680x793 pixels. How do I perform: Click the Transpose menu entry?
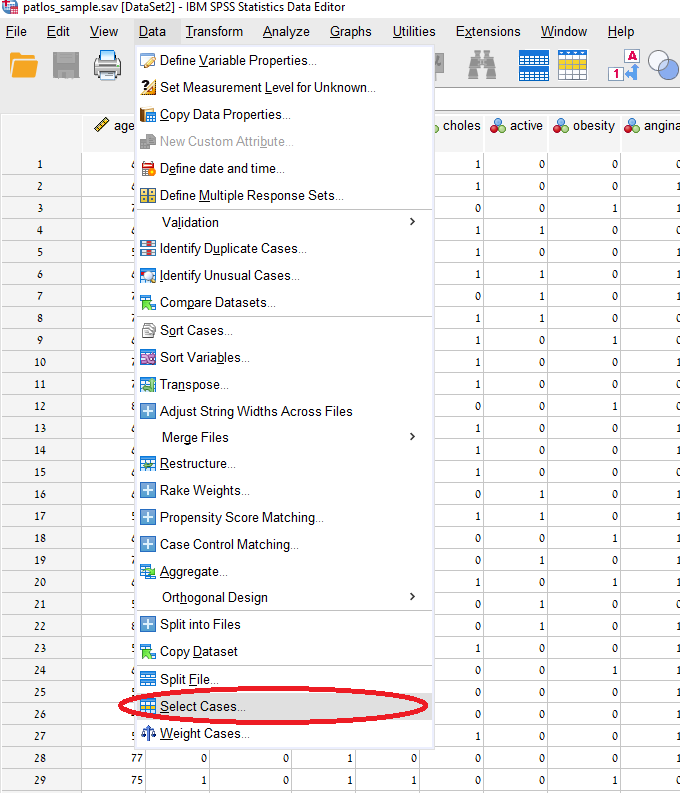coord(194,385)
